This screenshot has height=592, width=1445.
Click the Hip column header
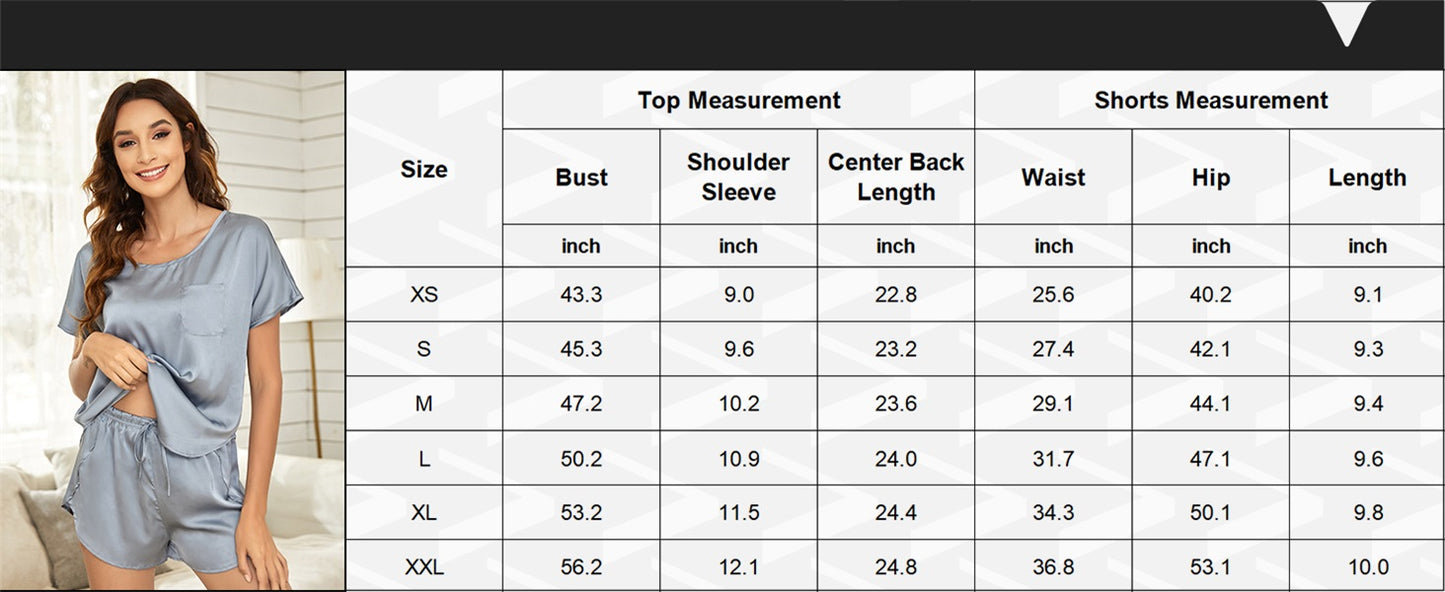(1211, 177)
